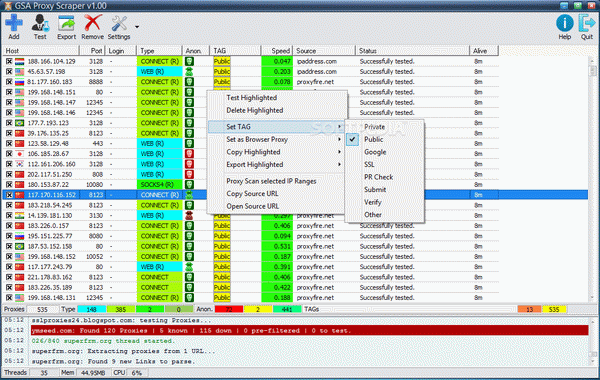Toggle the checkbox for 199.168.148.131 row

9,297
